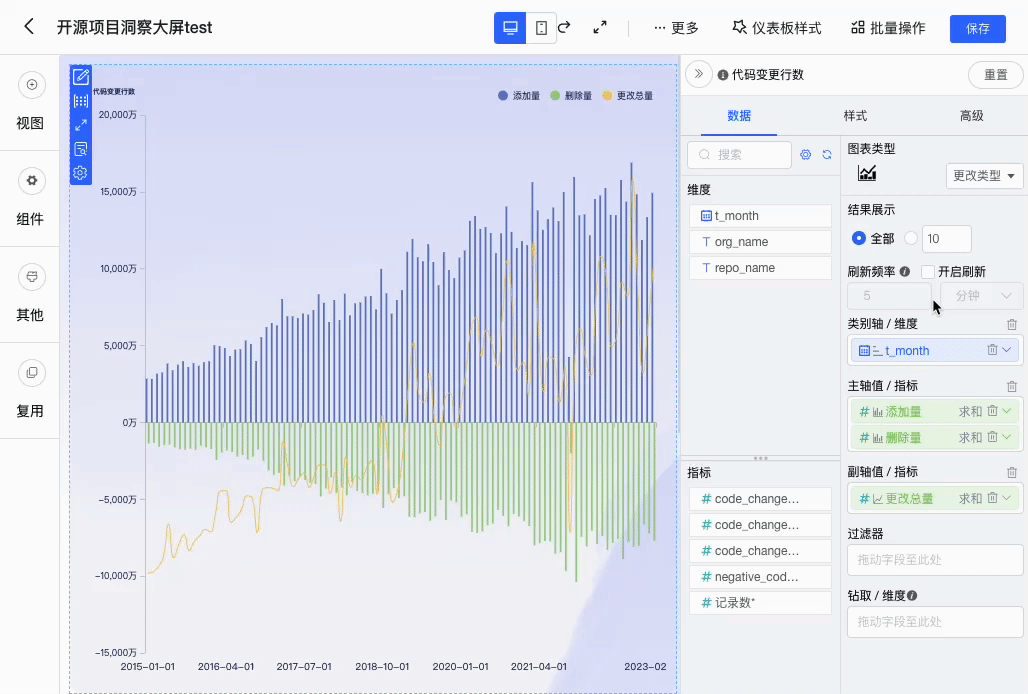This screenshot has height=694, width=1028.
Task: Open 求和 aggregation for 更改总量
Action: pos(970,499)
